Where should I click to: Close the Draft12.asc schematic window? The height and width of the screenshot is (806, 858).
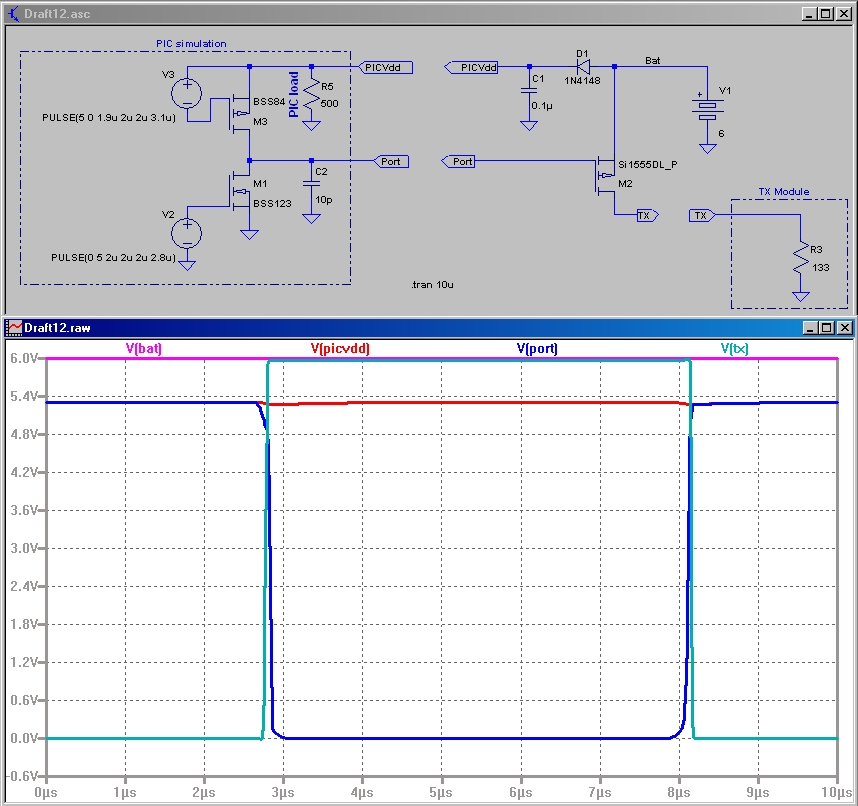pyautogui.click(x=844, y=14)
